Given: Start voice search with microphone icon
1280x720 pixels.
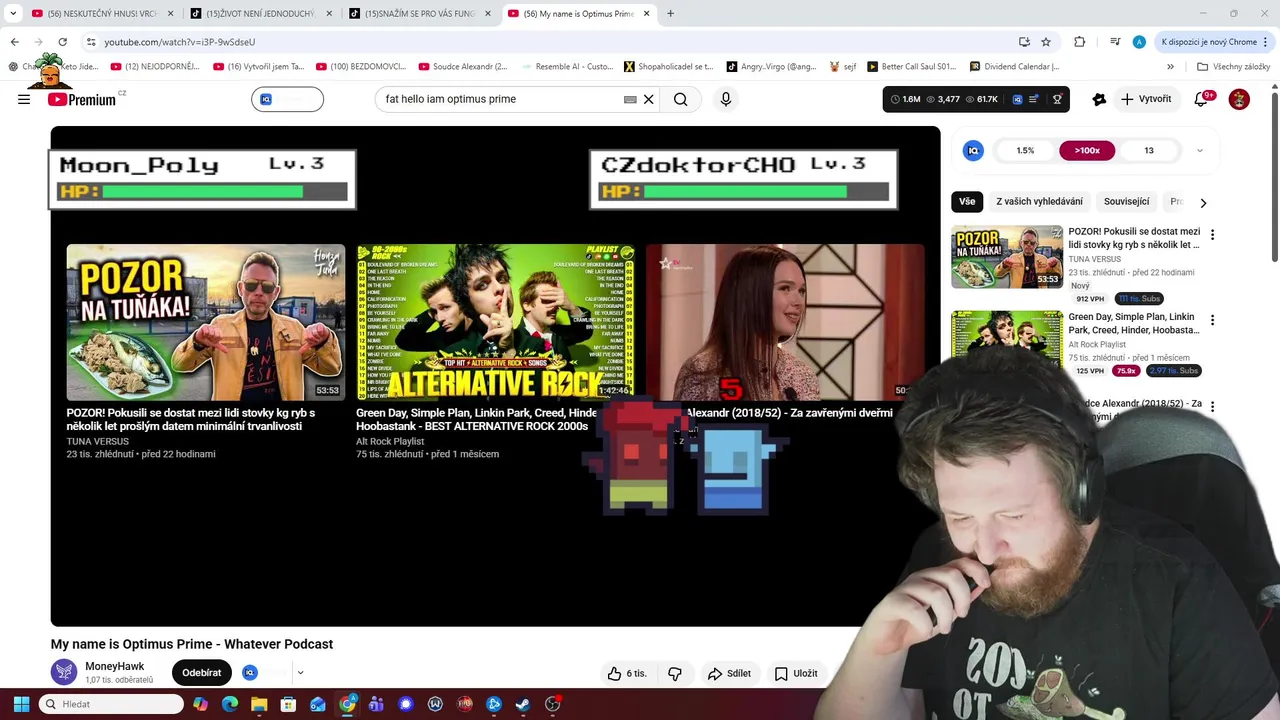Looking at the screenshot, I should pyautogui.click(x=726, y=99).
